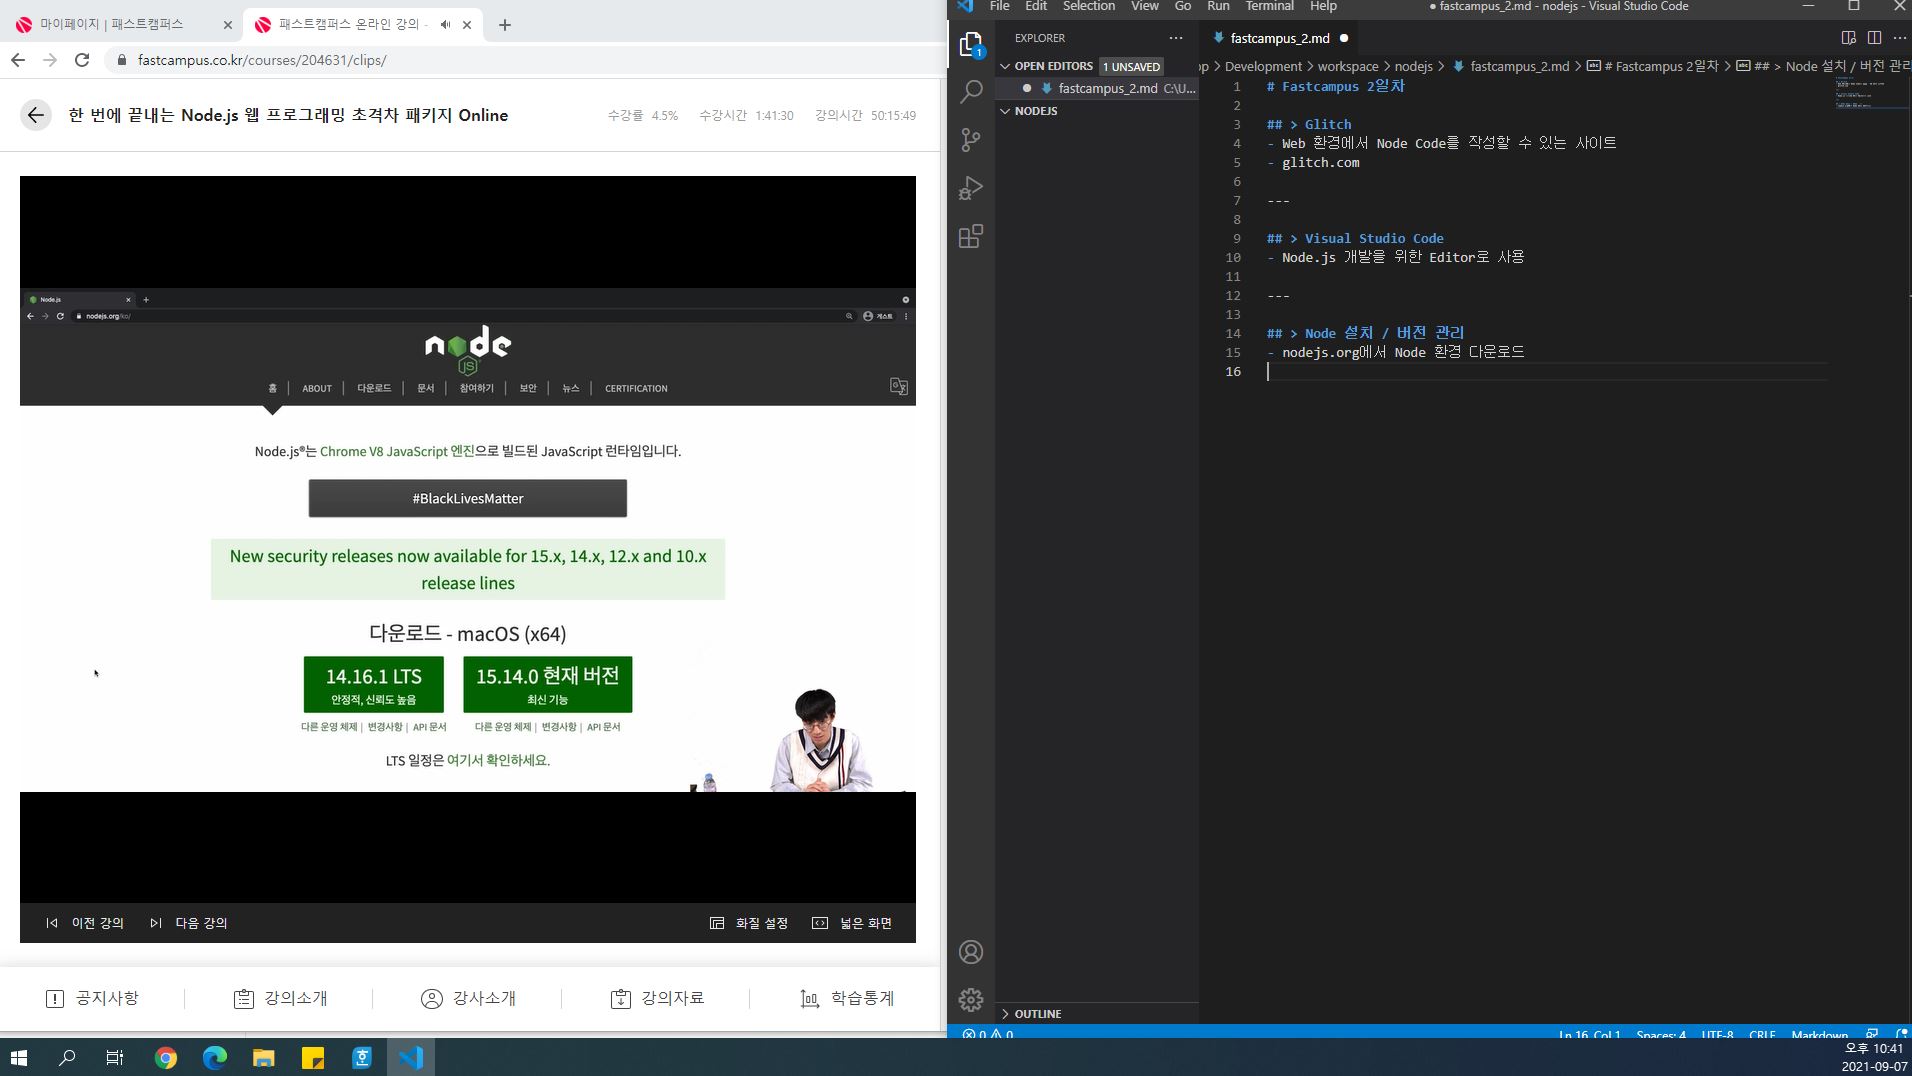1912x1076 pixels.
Task: Open the Run and Debug view
Action: [971, 188]
